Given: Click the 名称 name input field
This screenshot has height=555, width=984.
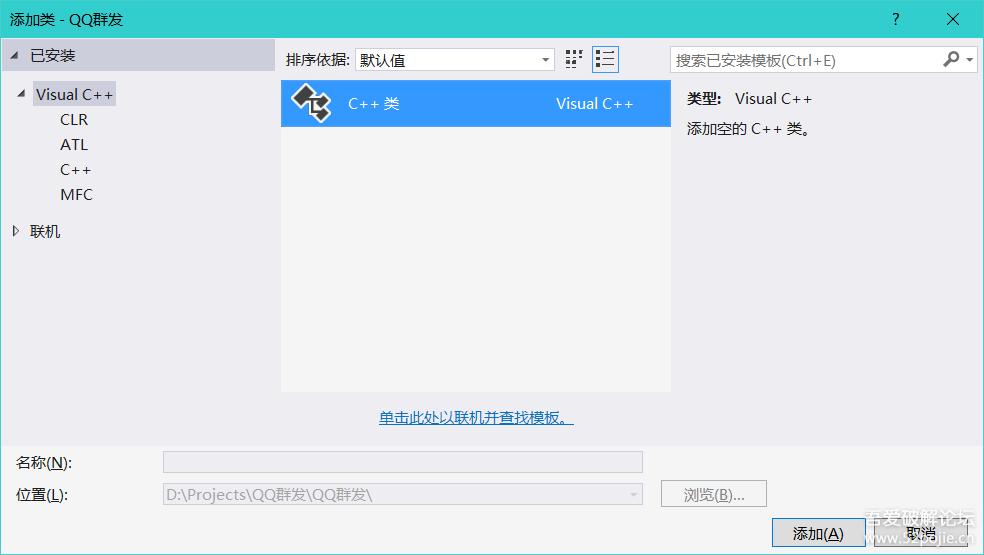Looking at the screenshot, I should (402, 462).
